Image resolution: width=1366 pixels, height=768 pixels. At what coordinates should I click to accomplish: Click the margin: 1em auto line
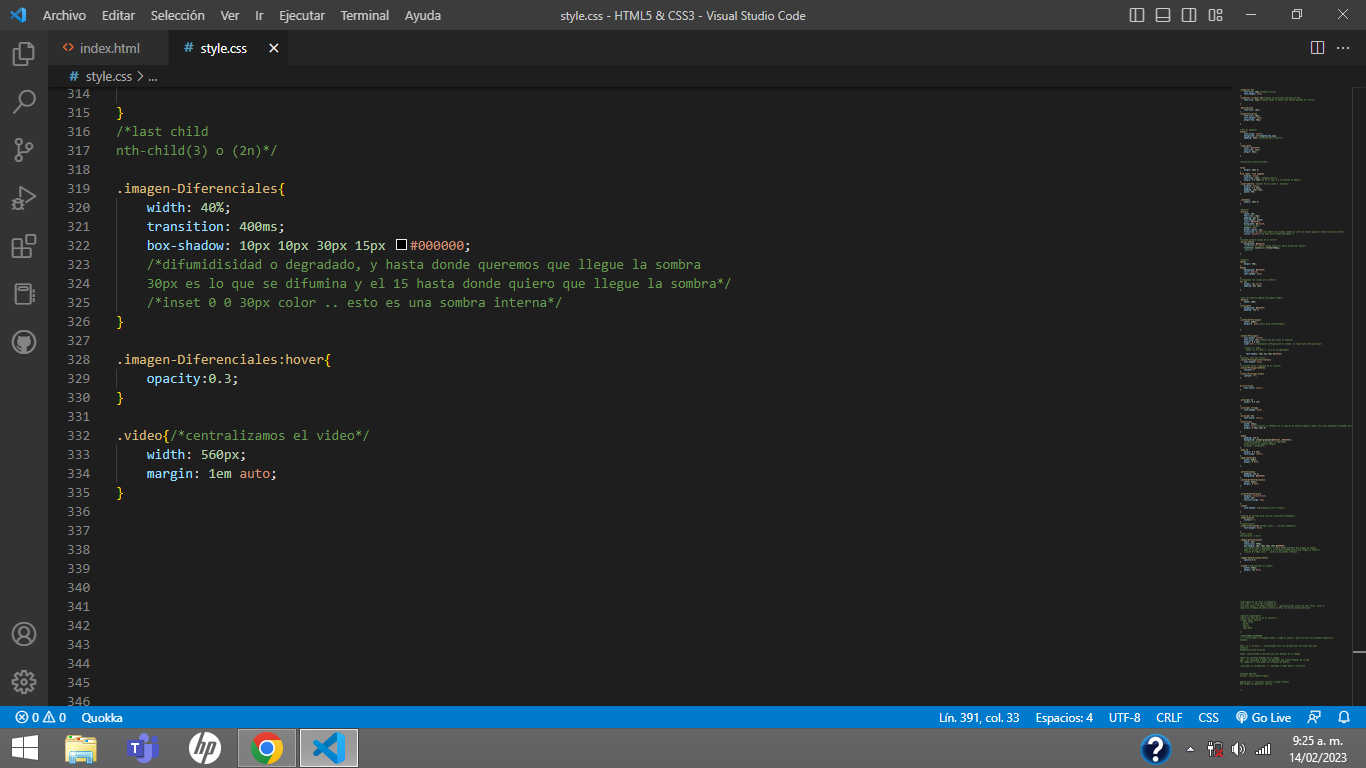211,473
